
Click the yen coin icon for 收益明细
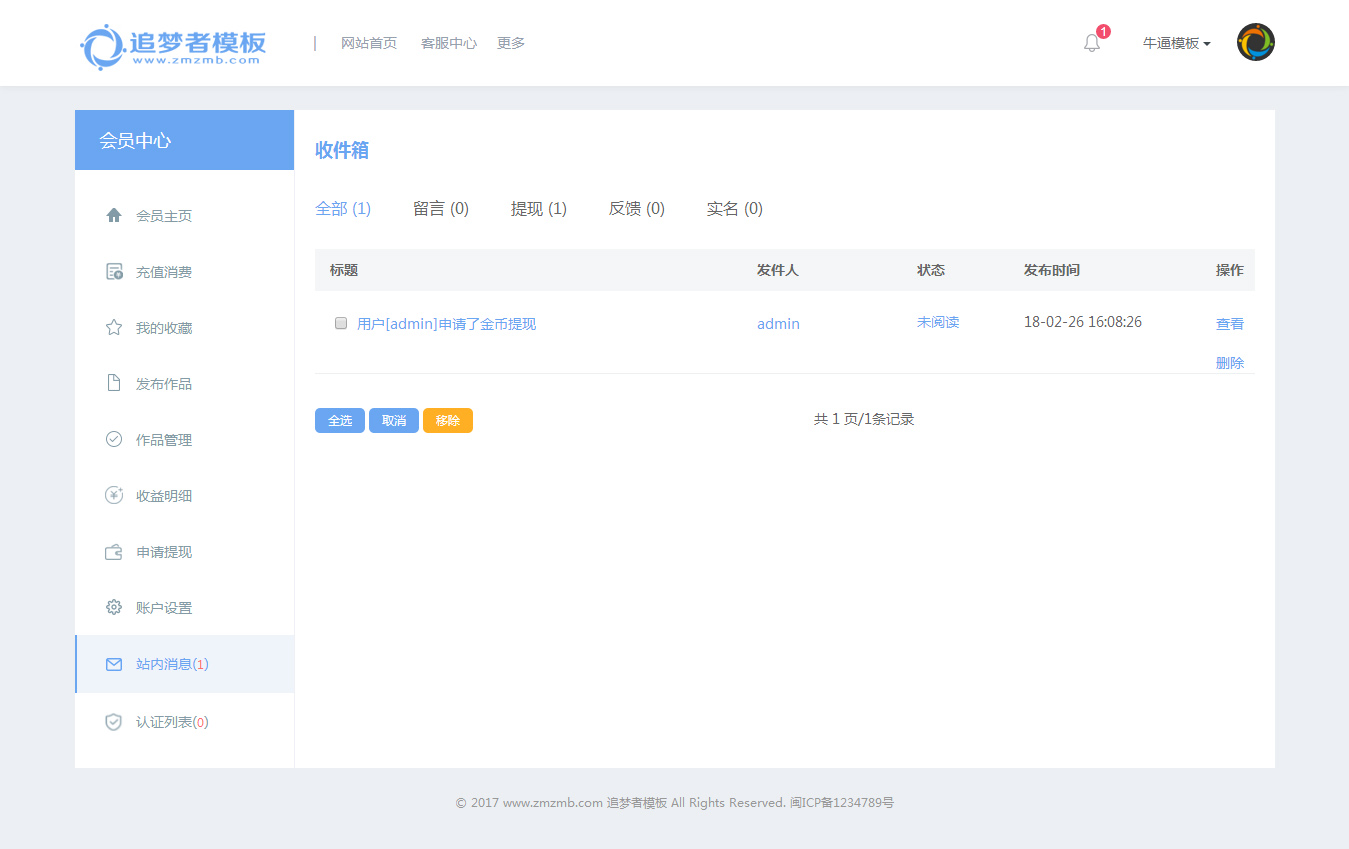coord(114,496)
